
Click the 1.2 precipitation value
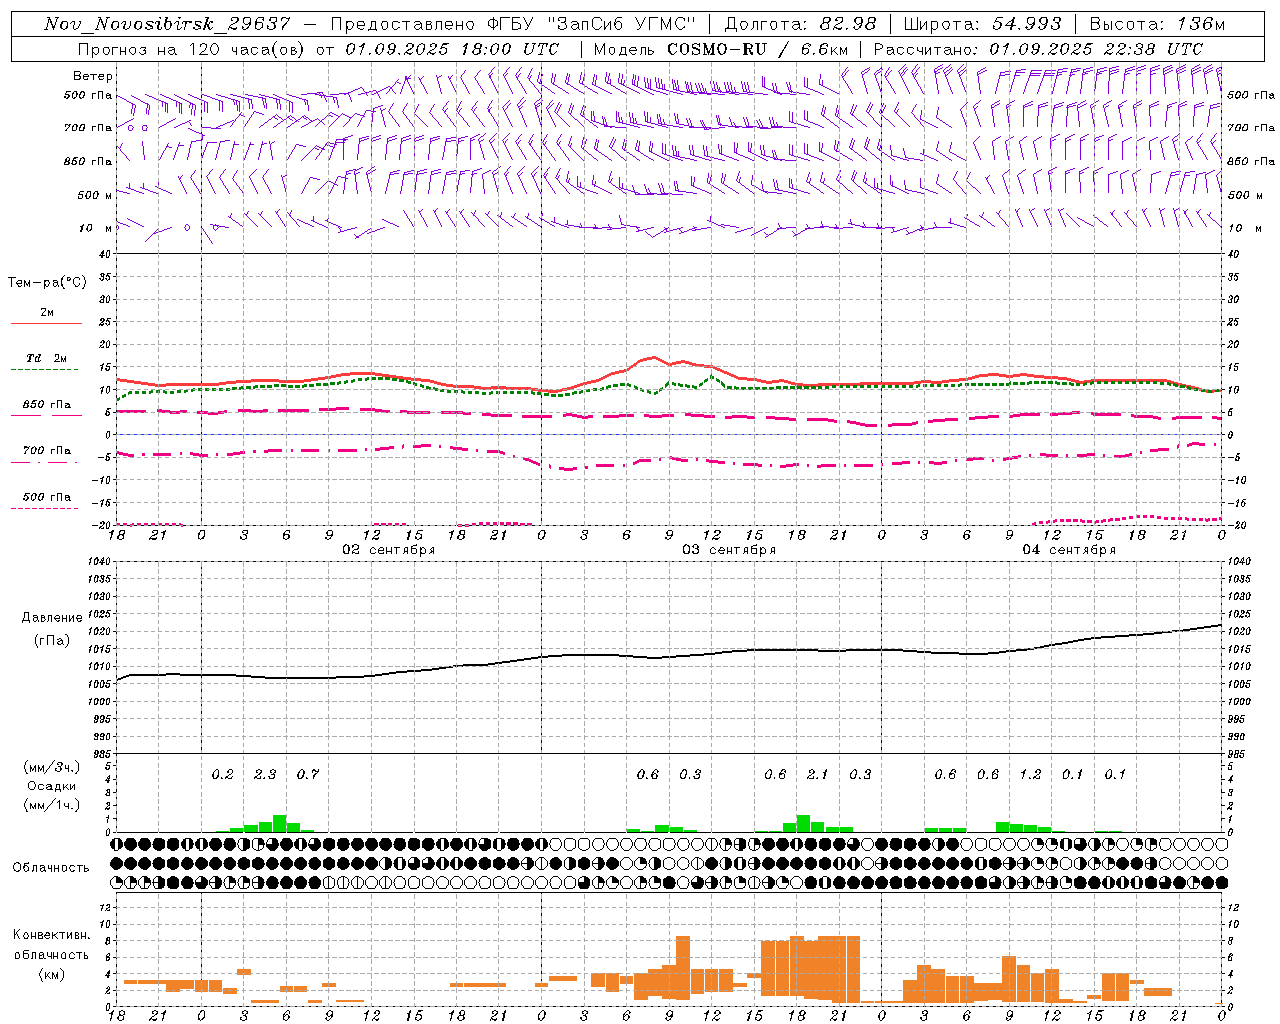click(1030, 774)
